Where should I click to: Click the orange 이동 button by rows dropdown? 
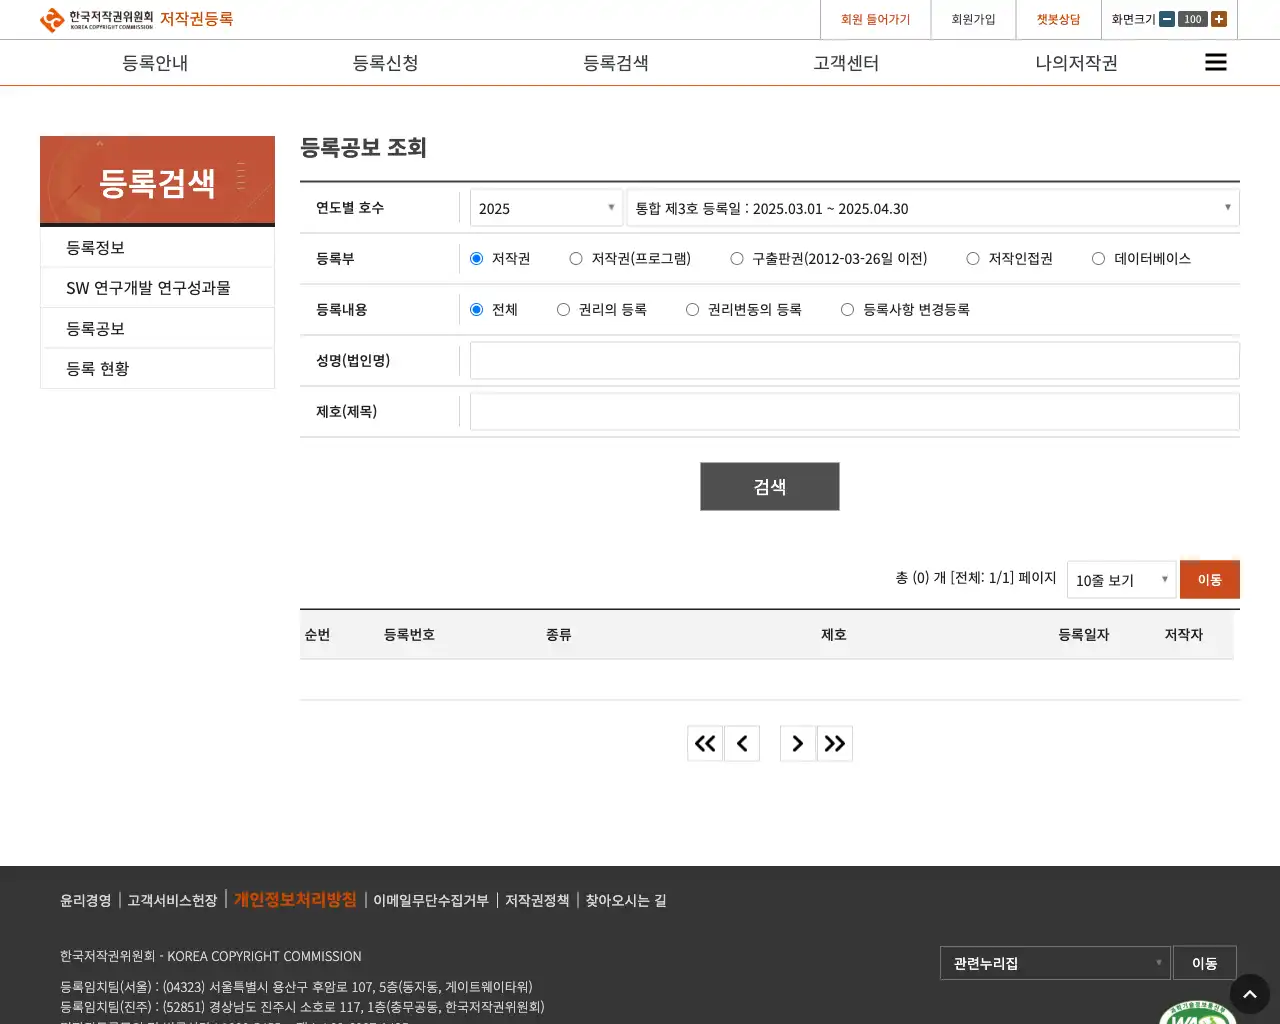click(x=1210, y=579)
